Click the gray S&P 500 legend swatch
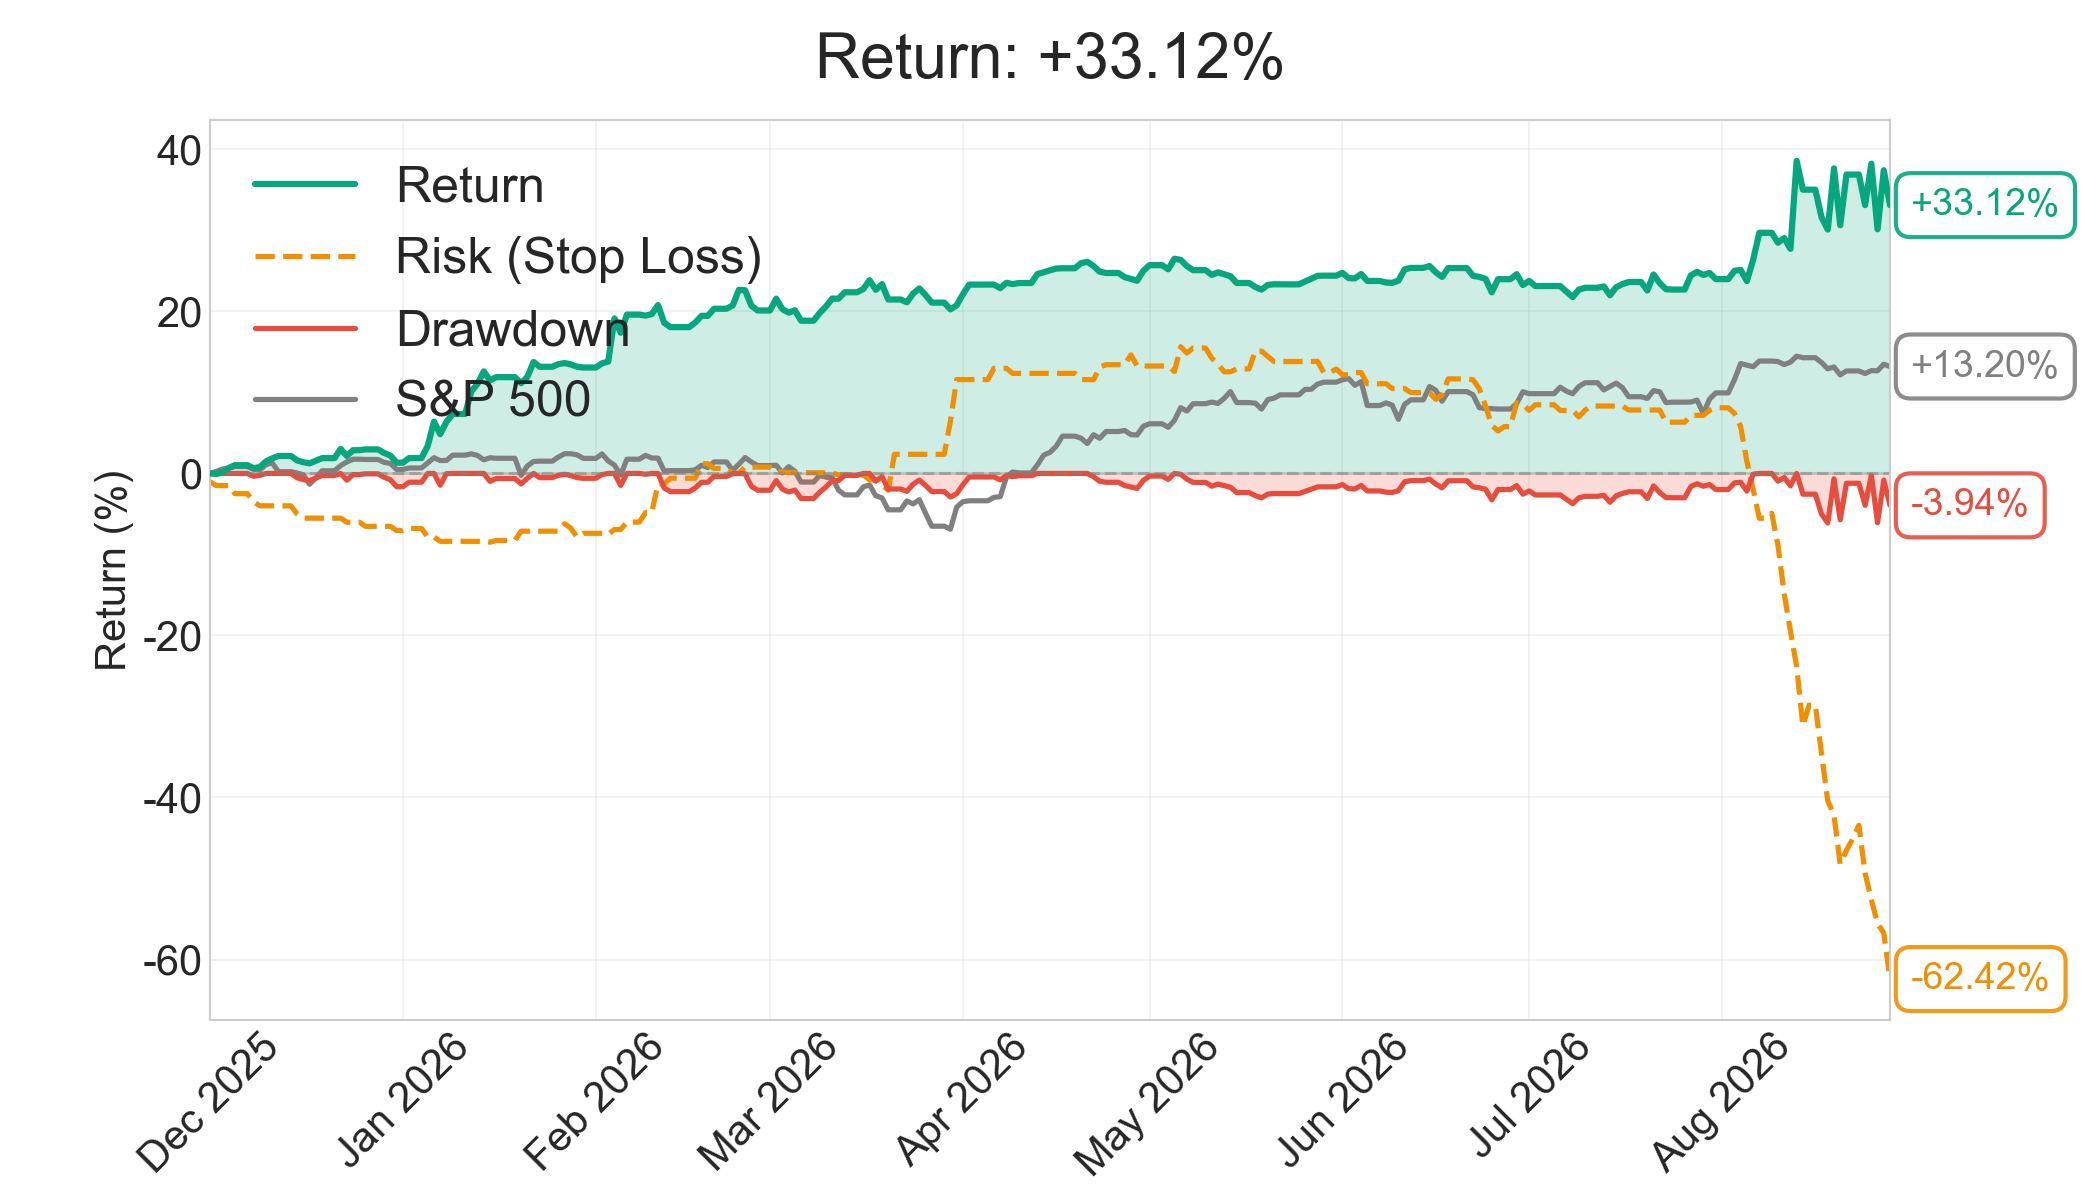This screenshot has width=2100, height=1200. coord(305,399)
